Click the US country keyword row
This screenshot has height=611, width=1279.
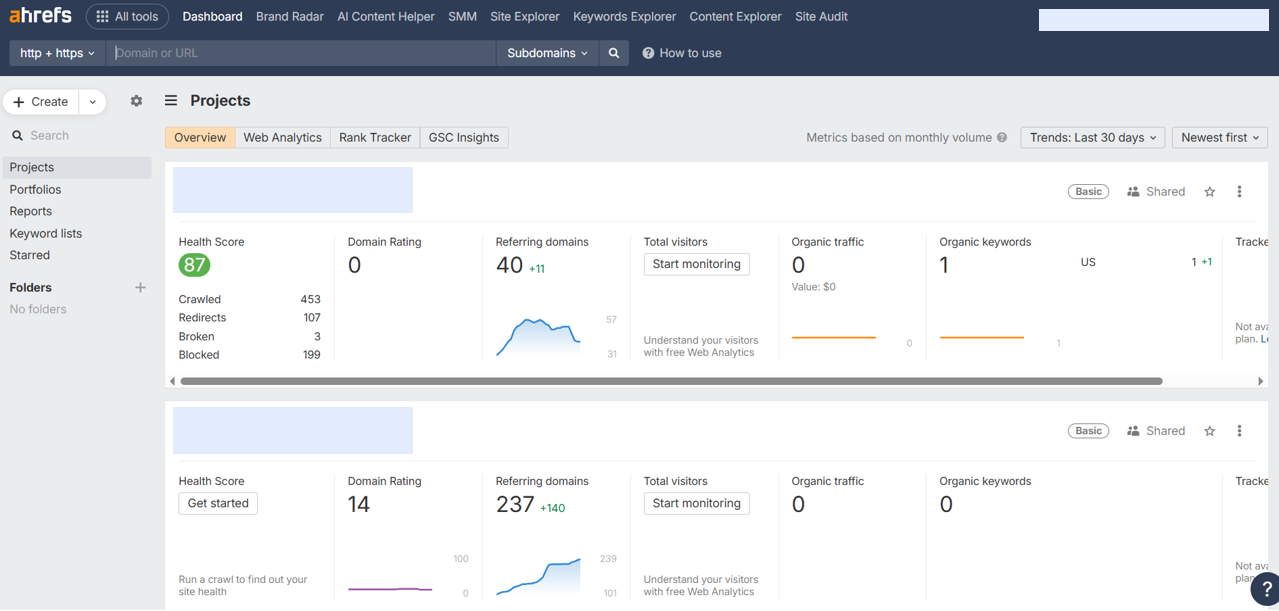(x=1146, y=262)
